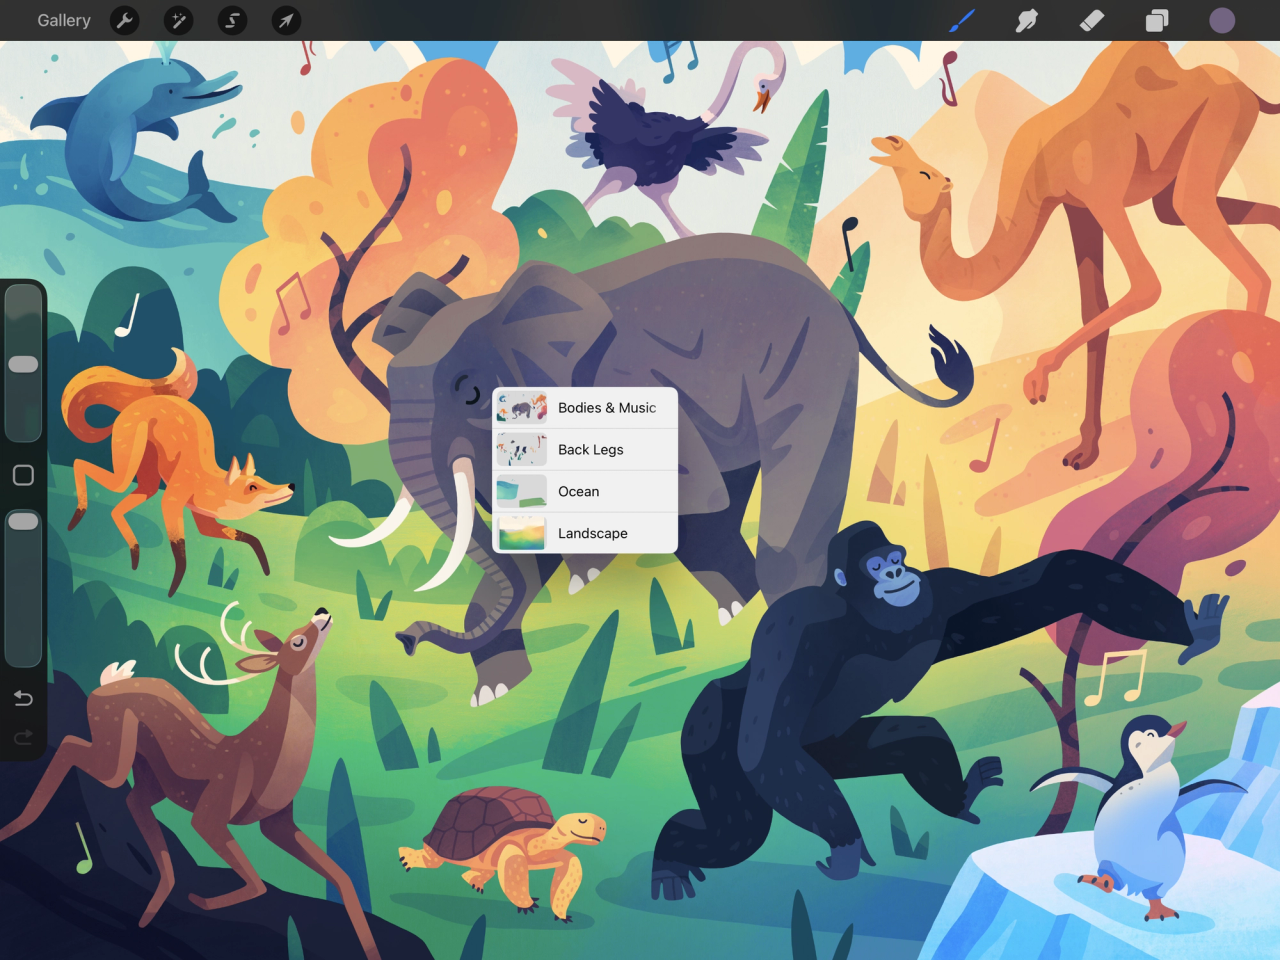Activate the Transform arrow tool
1280x960 pixels.
[x=286, y=20]
